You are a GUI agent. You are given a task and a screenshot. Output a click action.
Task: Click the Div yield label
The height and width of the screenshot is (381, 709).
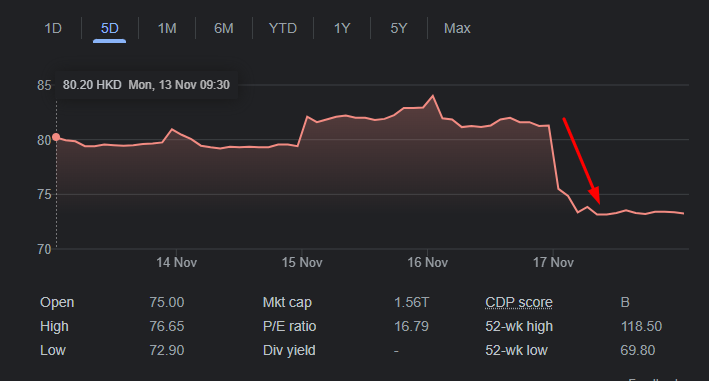(289, 350)
